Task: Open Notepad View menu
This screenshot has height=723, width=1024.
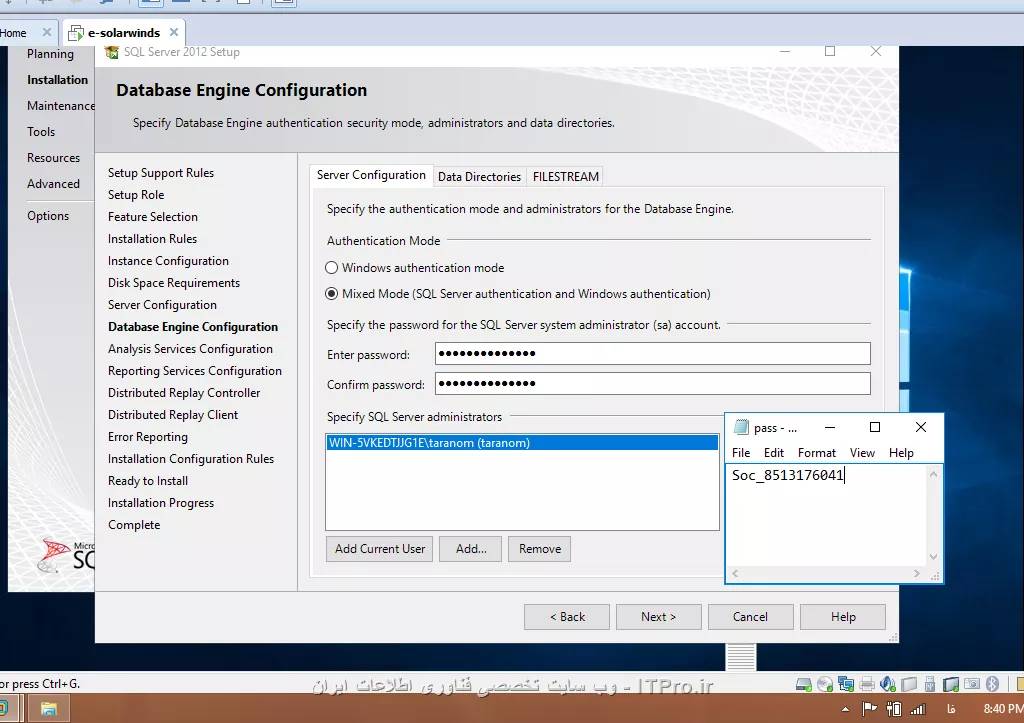Action: [x=862, y=453]
